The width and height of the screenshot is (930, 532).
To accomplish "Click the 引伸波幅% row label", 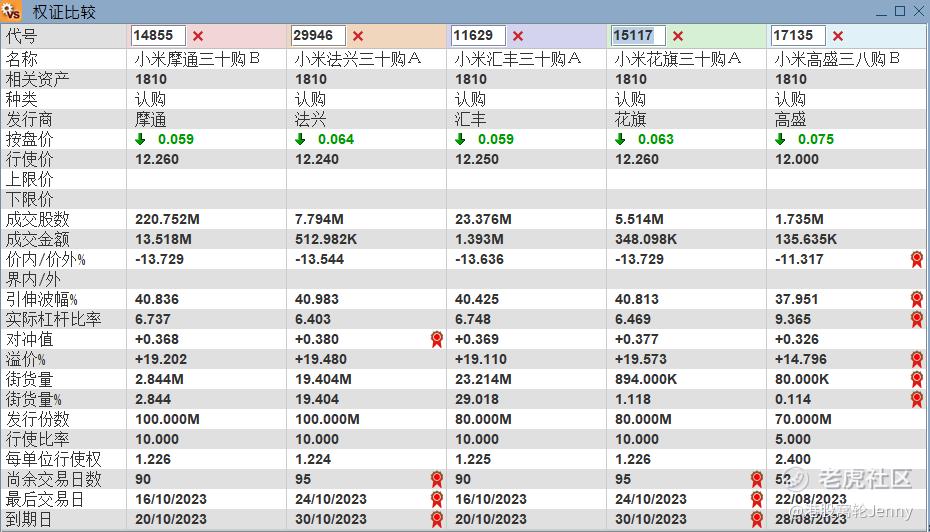I will click(x=42, y=299).
